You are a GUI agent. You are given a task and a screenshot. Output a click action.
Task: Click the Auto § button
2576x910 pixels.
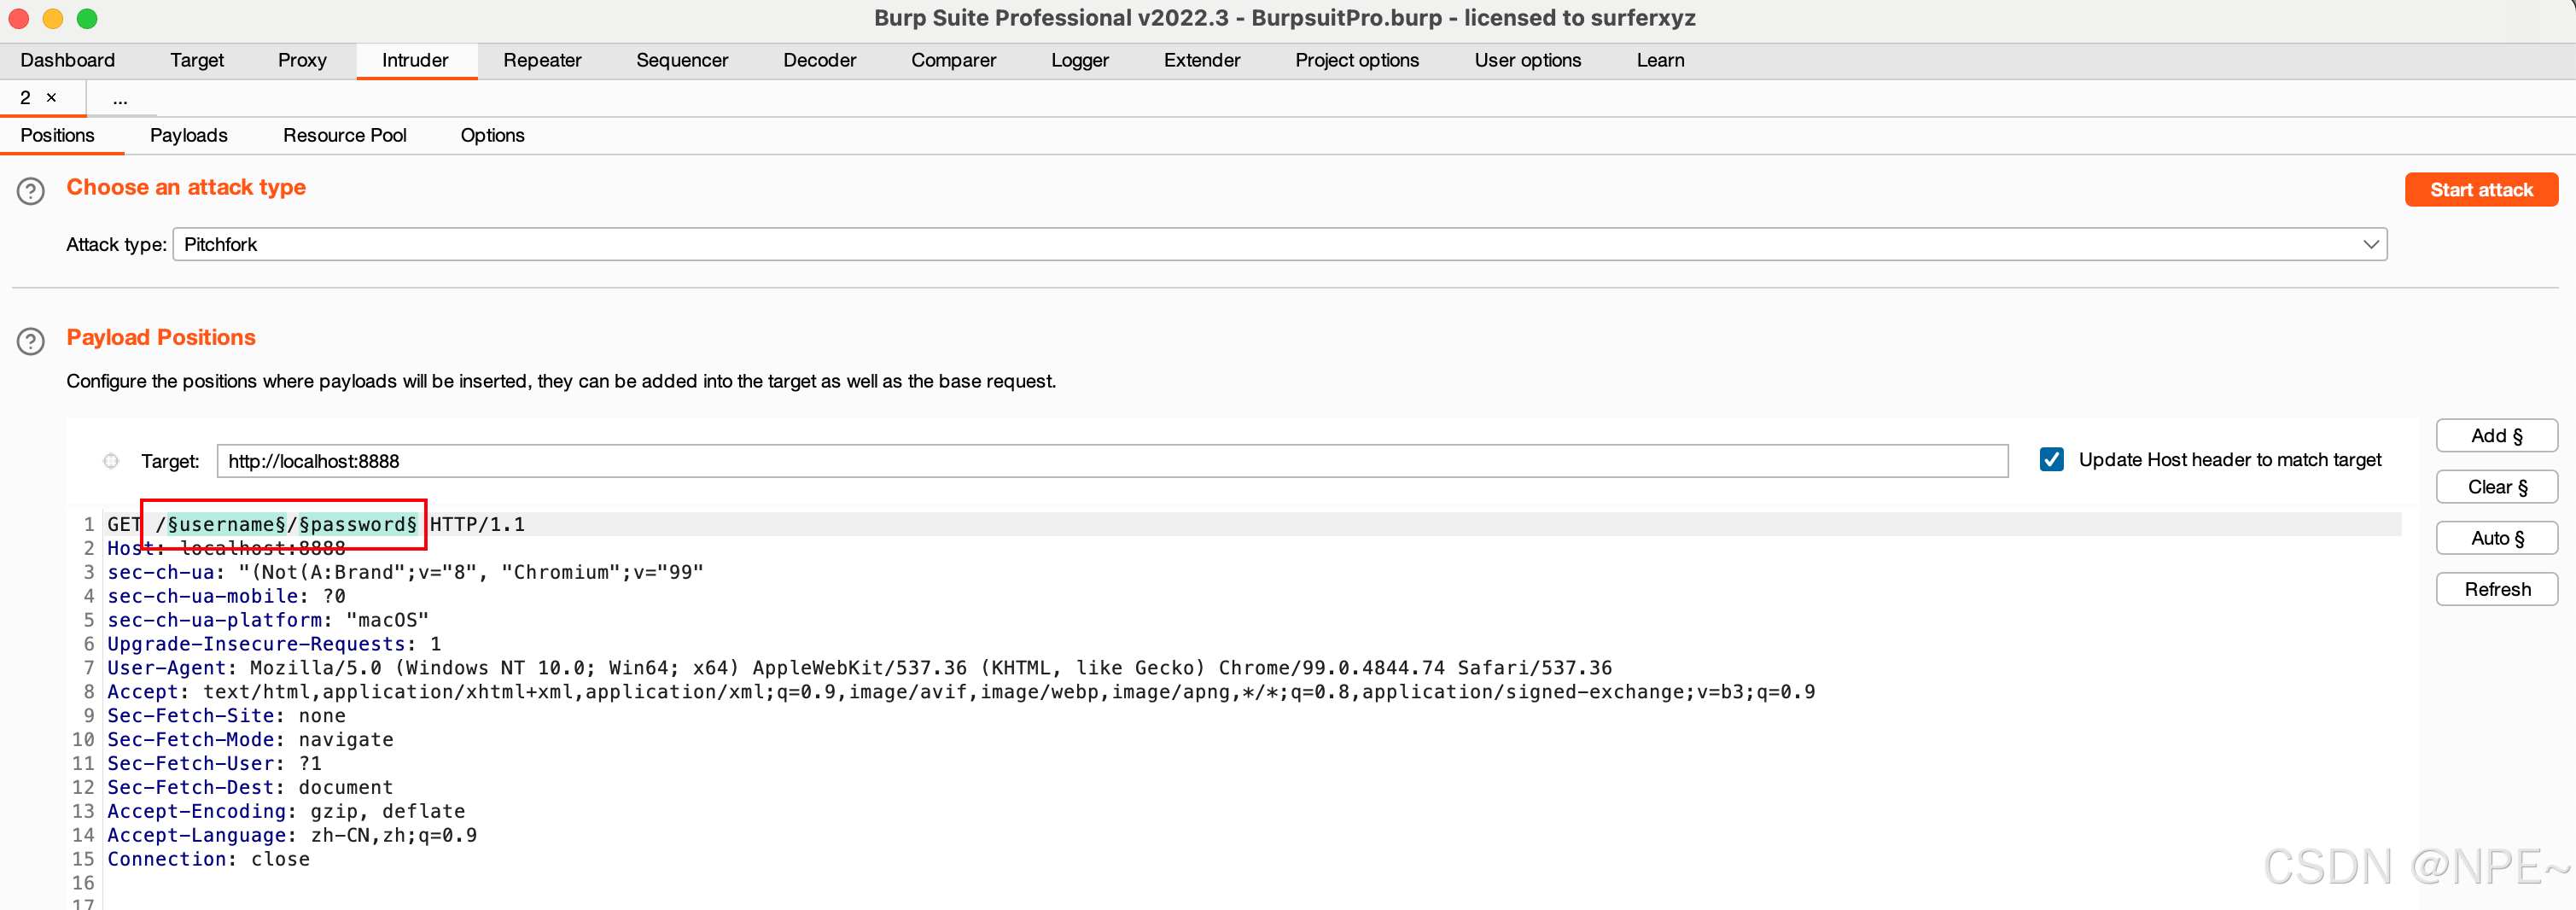(x=2496, y=538)
